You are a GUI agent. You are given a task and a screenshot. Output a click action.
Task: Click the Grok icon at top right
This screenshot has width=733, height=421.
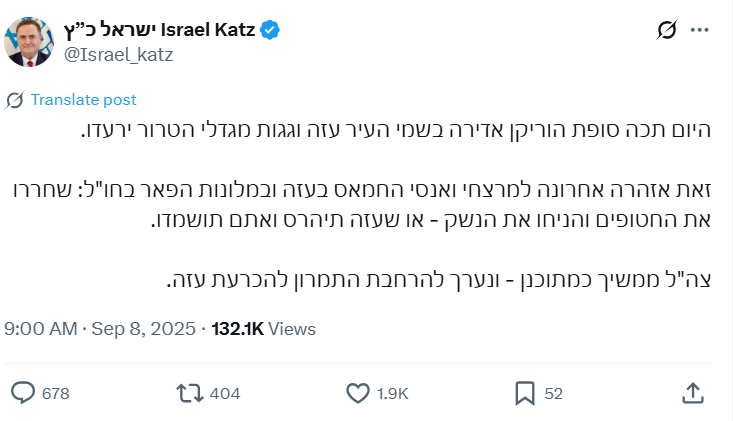[667, 31]
